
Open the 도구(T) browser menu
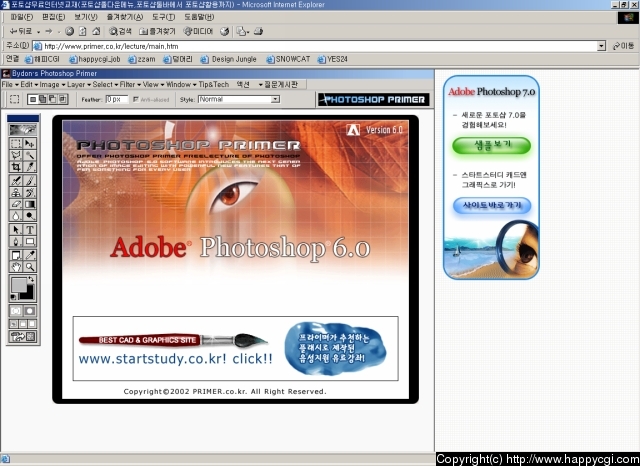(163, 17)
